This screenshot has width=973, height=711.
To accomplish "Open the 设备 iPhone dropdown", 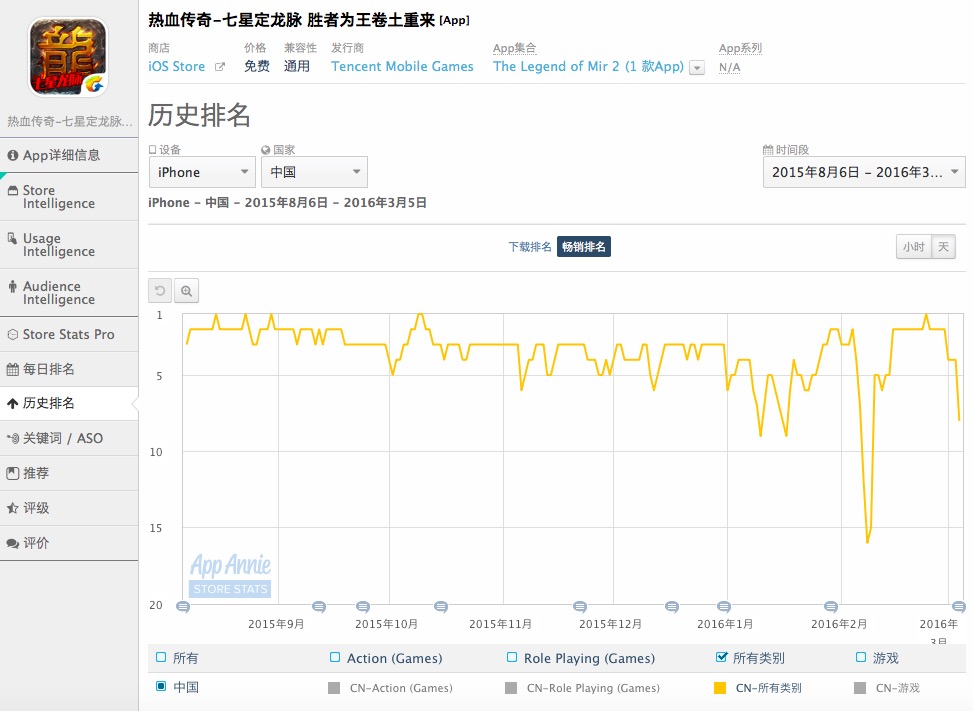I will click(202, 172).
